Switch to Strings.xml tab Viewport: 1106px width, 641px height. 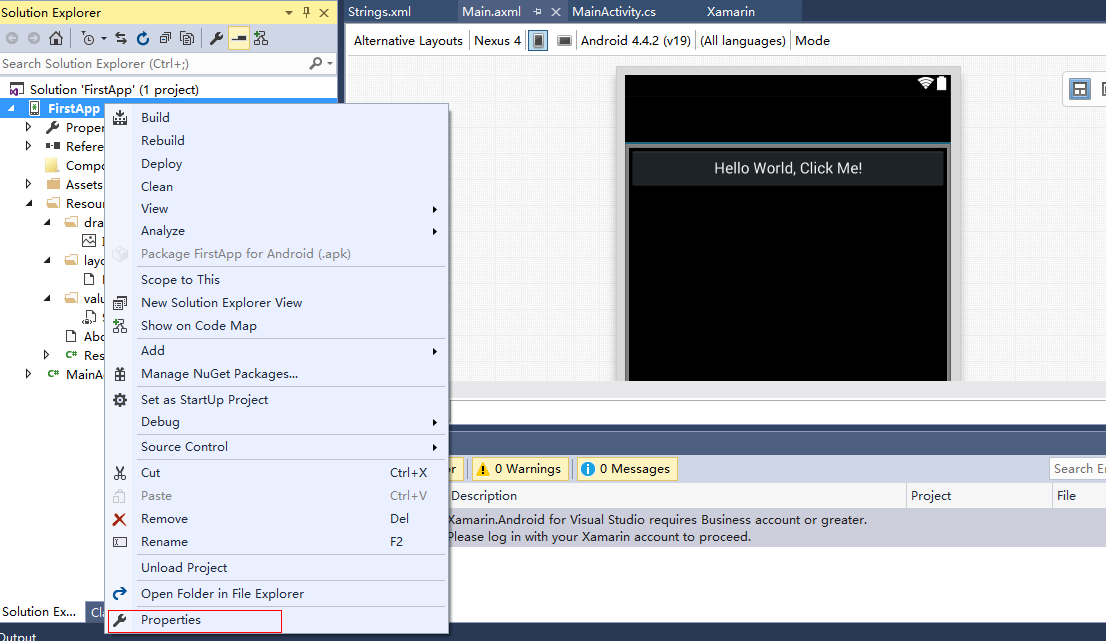[379, 12]
